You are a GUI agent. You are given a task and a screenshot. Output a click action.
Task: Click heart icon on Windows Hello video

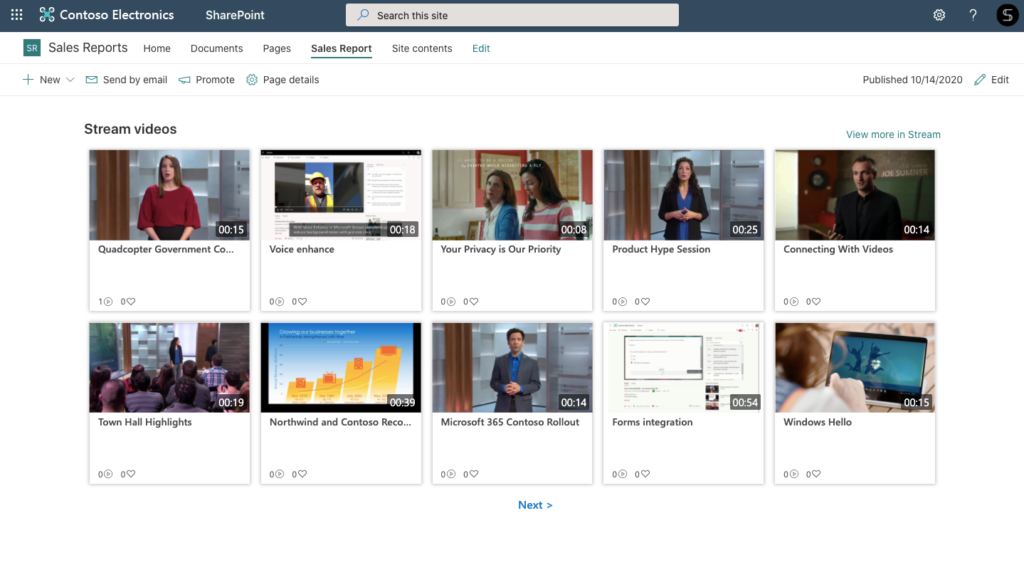(816, 474)
